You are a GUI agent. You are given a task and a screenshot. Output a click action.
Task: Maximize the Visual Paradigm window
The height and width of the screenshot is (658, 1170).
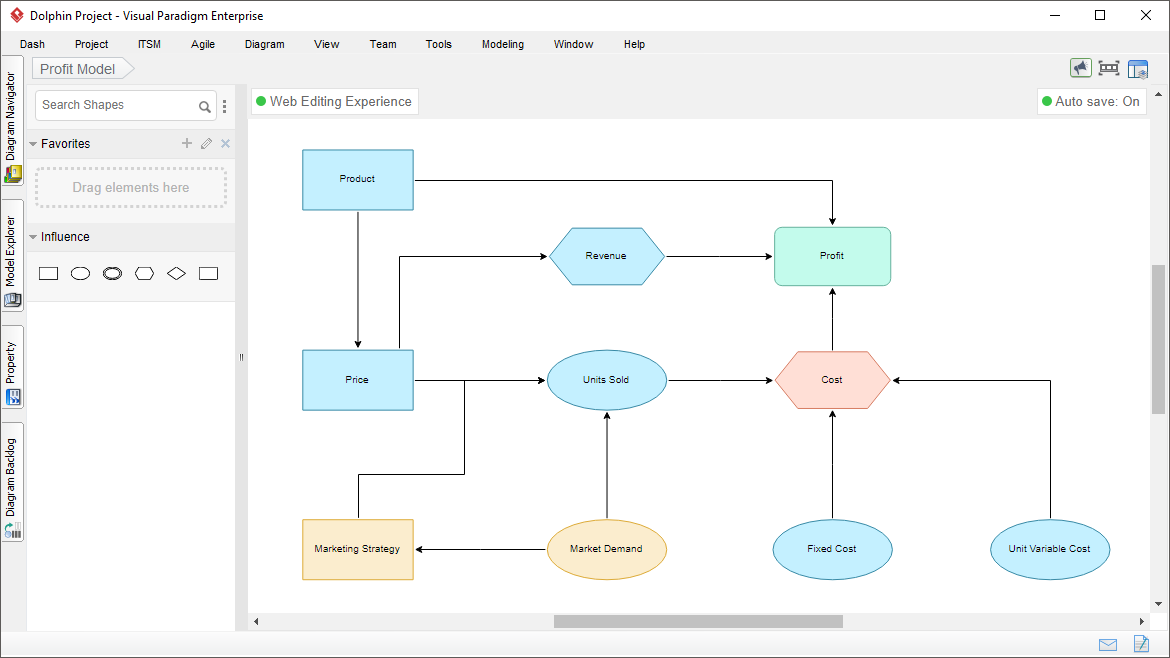pyautogui.click(x=1100, y=15)
